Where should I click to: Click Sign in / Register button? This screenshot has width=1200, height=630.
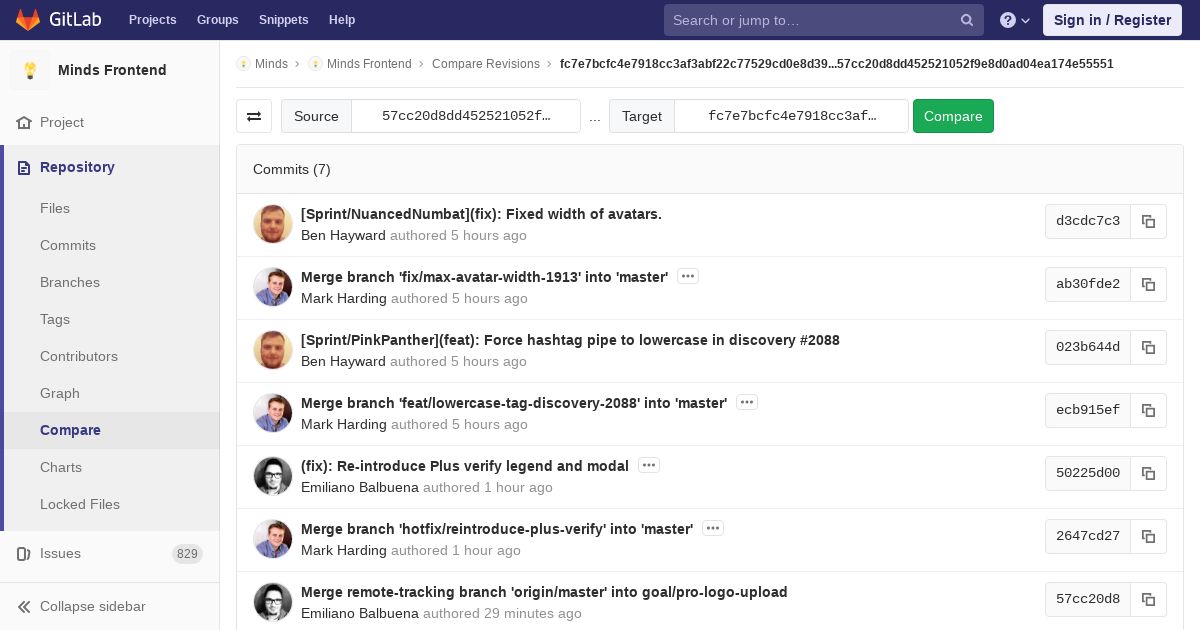coord(1112,20)
